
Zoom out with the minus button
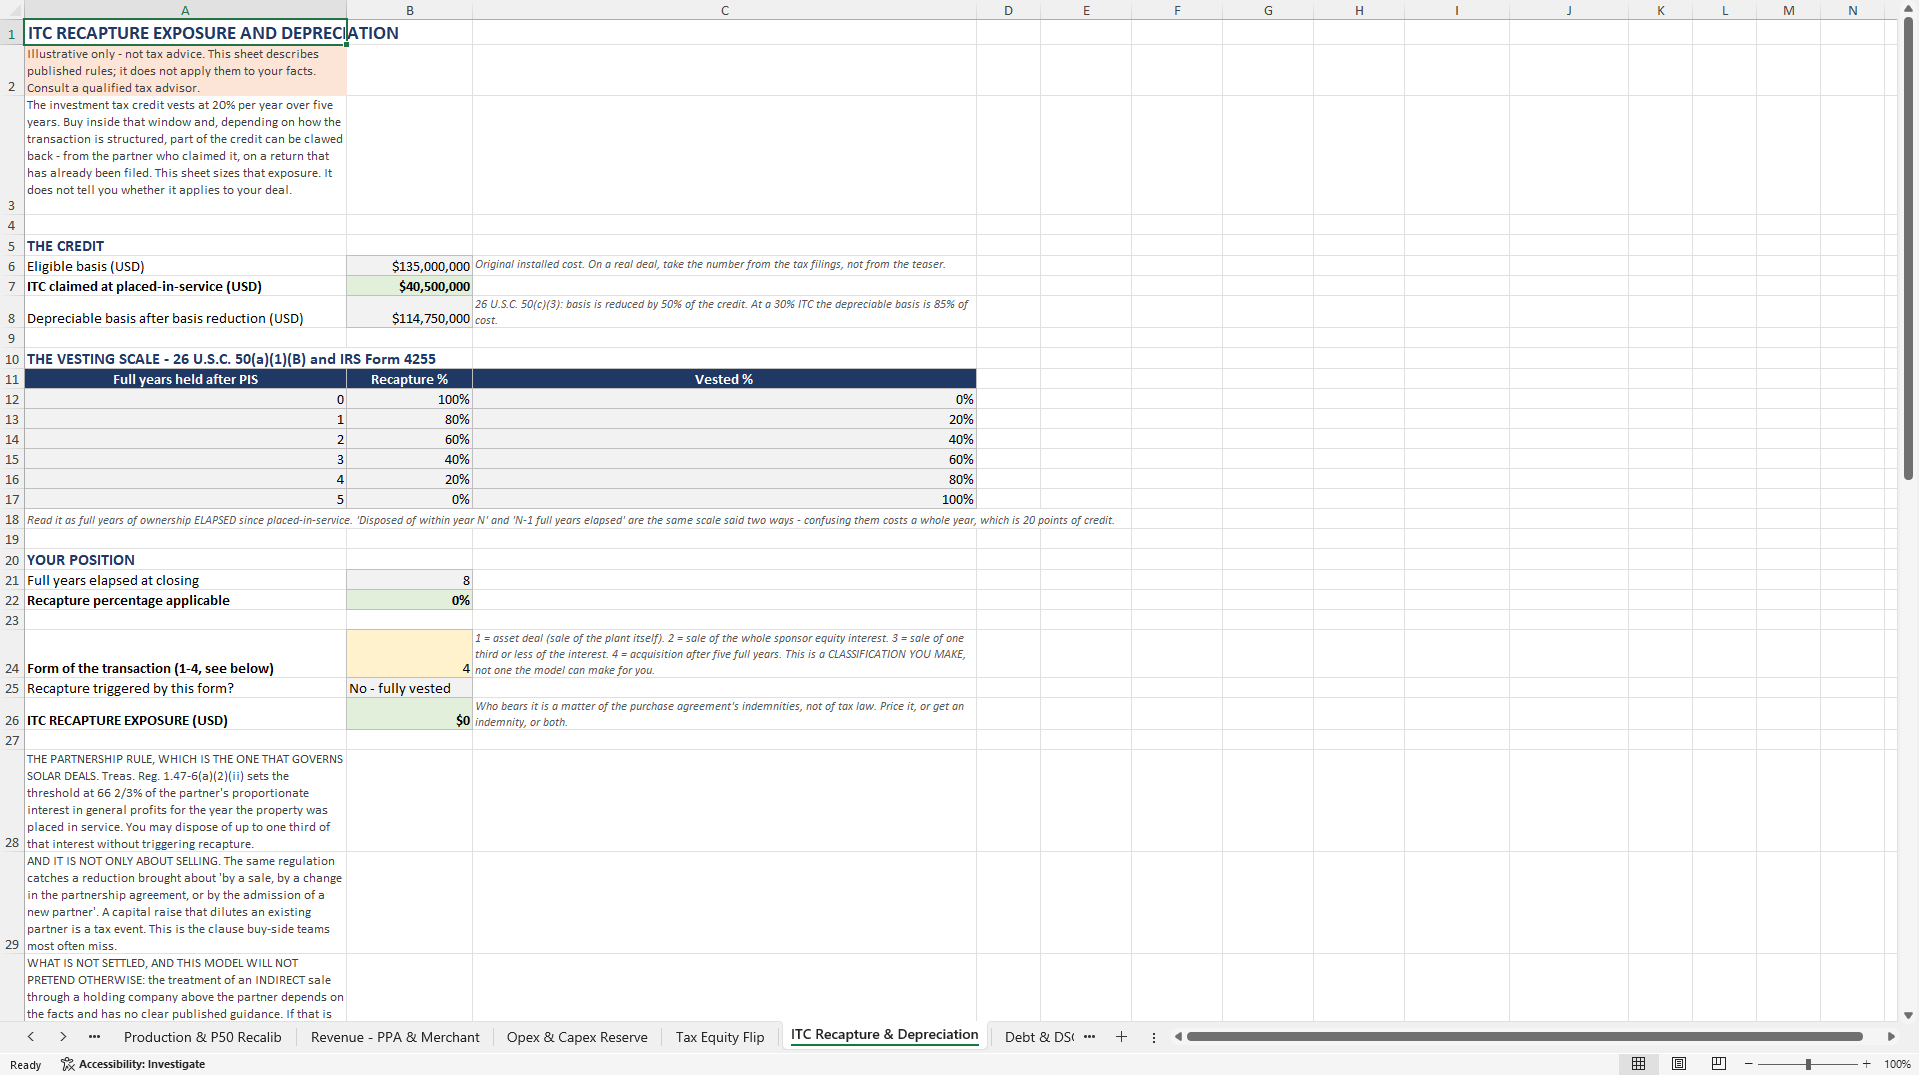pyautogui.click(x=1748, y=1064)
